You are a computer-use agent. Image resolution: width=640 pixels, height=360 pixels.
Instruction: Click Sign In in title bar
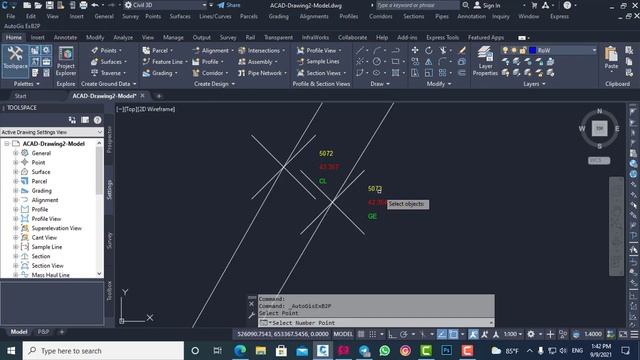point(487,5)
